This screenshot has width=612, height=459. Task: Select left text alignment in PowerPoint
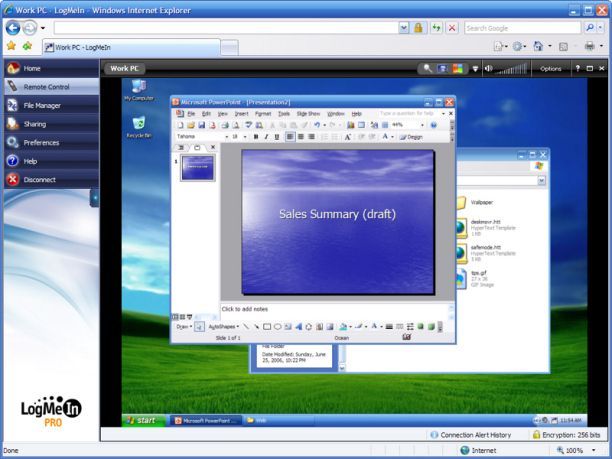290,137
